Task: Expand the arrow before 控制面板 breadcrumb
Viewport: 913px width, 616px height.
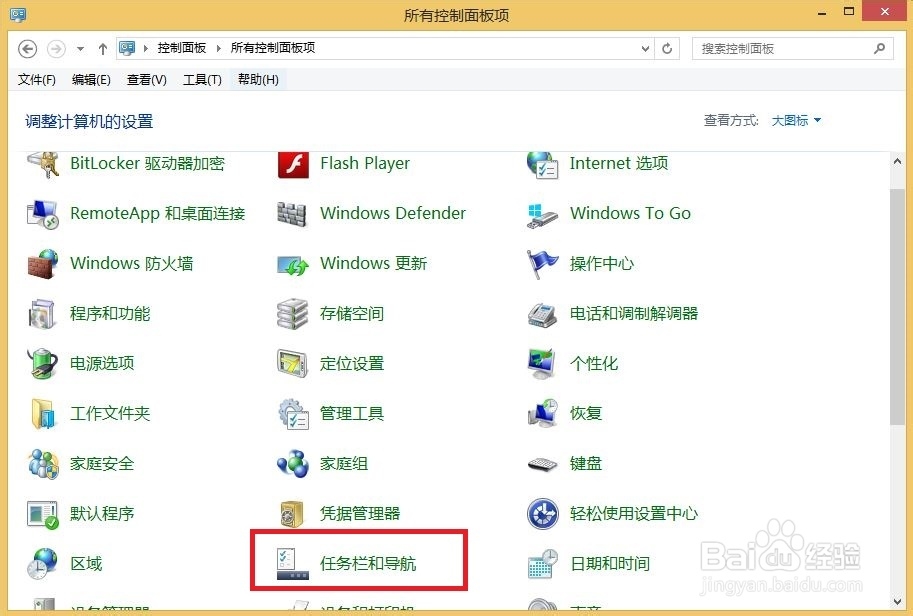Action: pyautogui.click(x=145, y=48)
